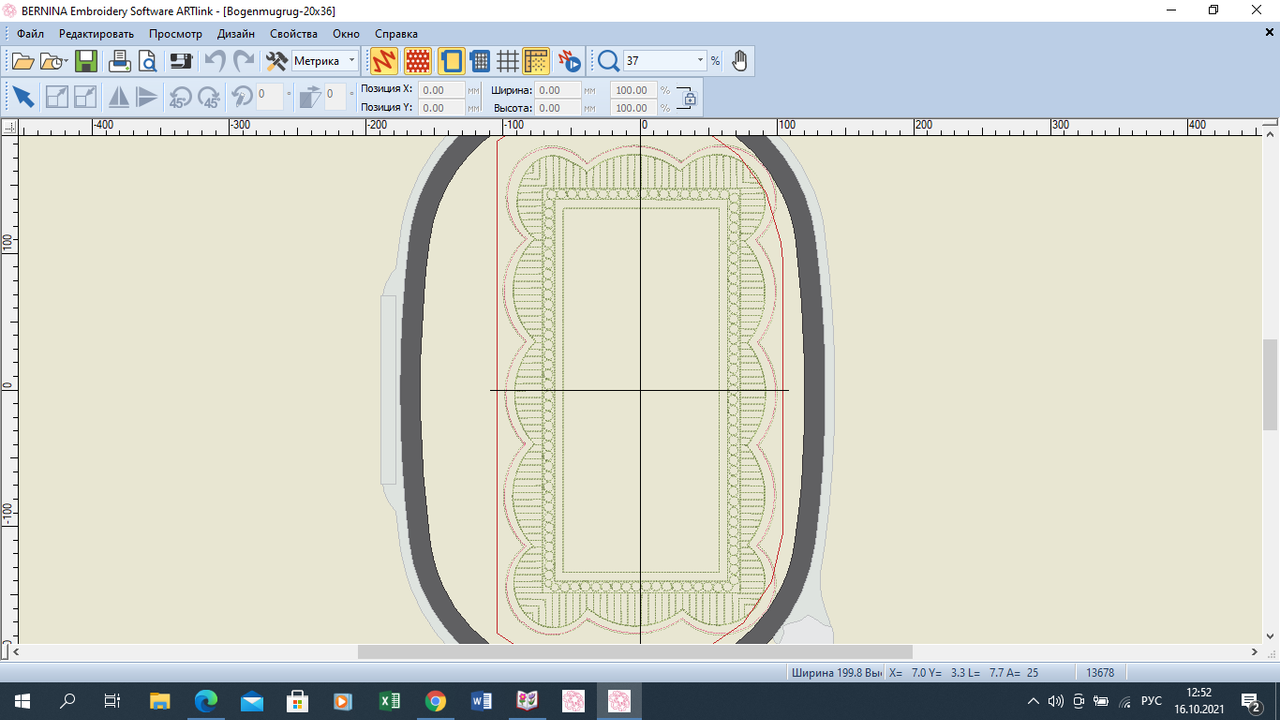Open Windows taskbar search

click(68, 701)
